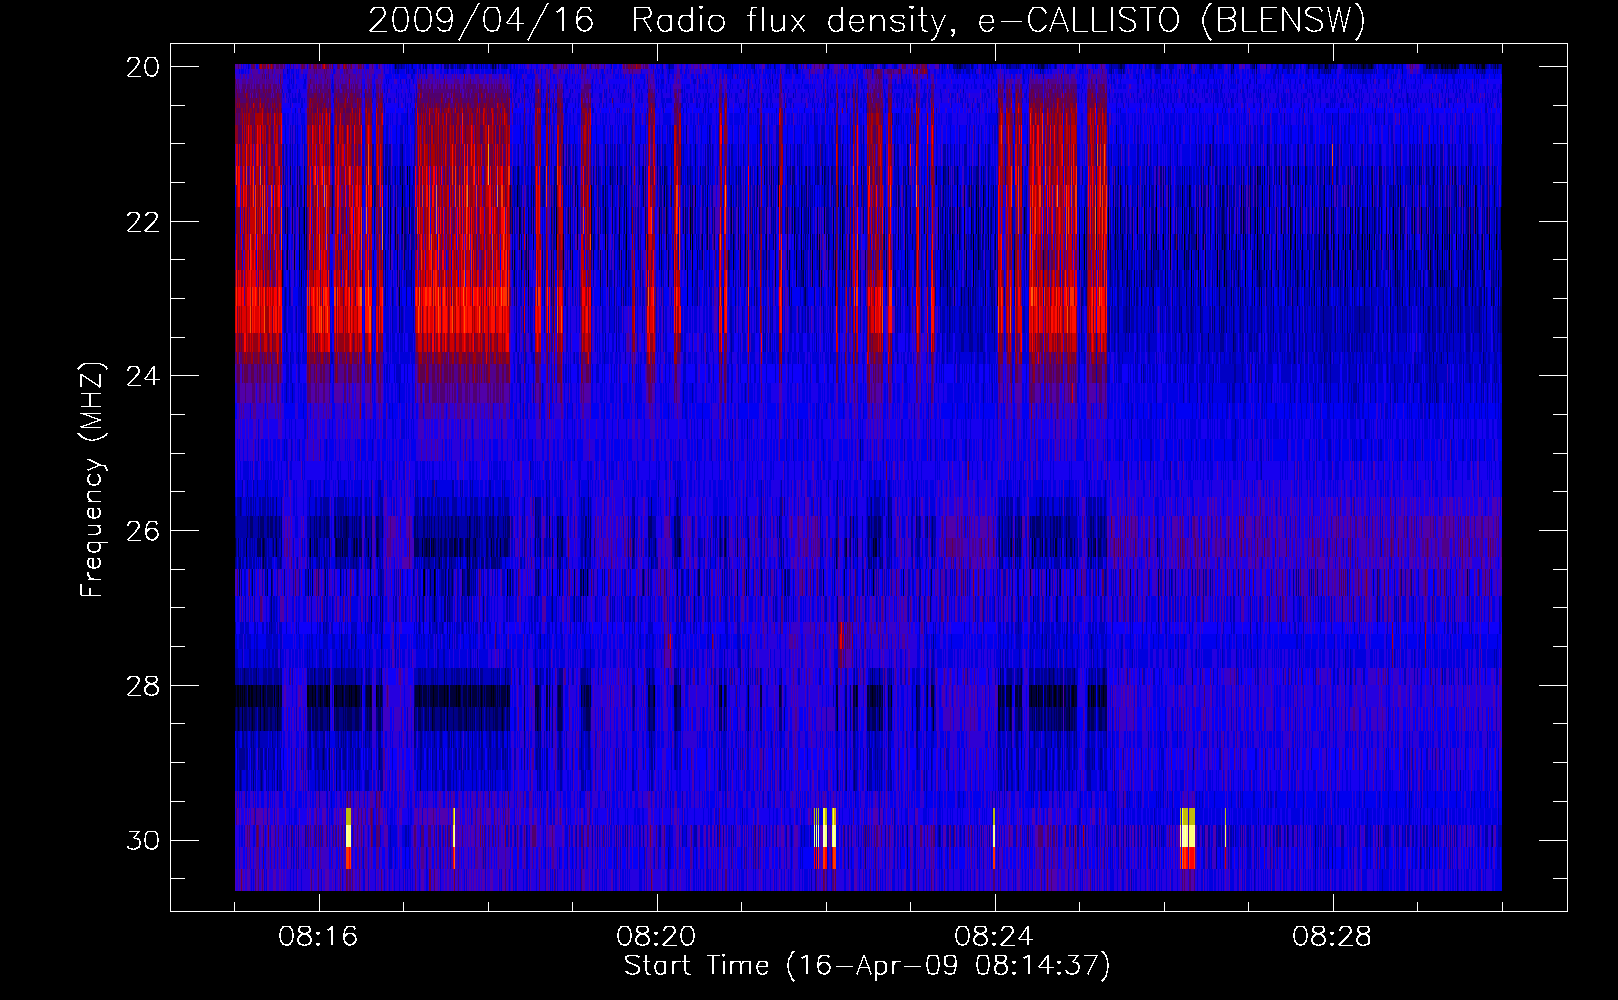Viewport: 1618px width, 1000px height.
Task: Click the time tick label '08:20'
Action: [656, 937]
